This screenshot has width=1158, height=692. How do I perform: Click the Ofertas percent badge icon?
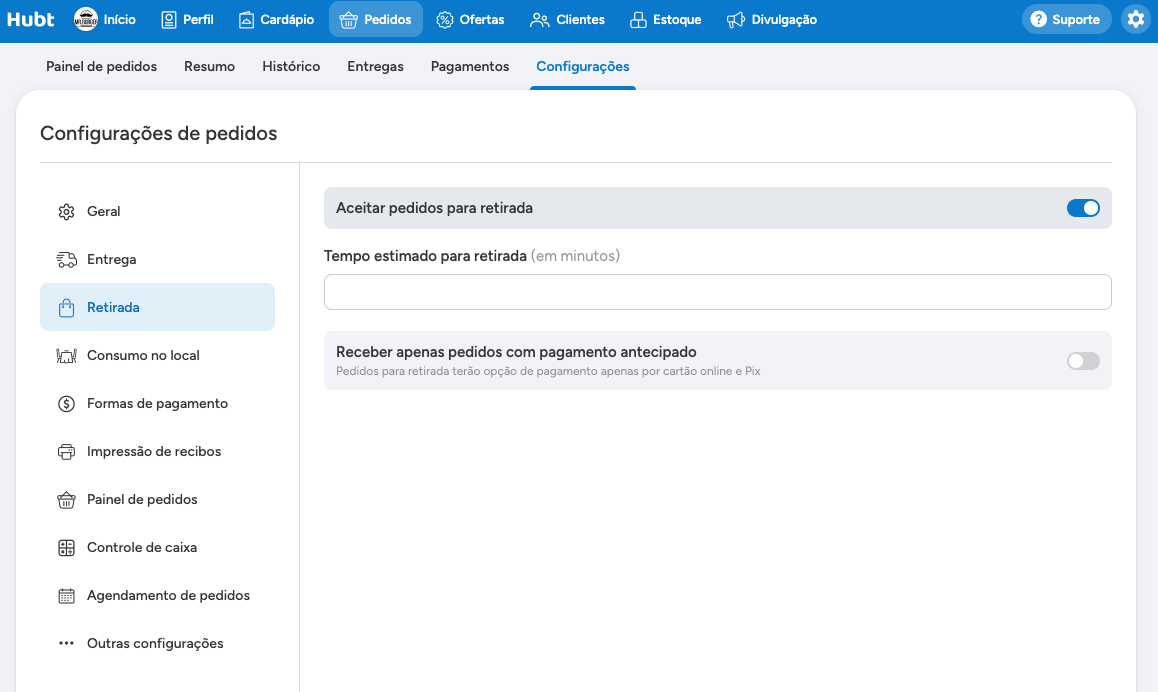click(x=445, y=20)
